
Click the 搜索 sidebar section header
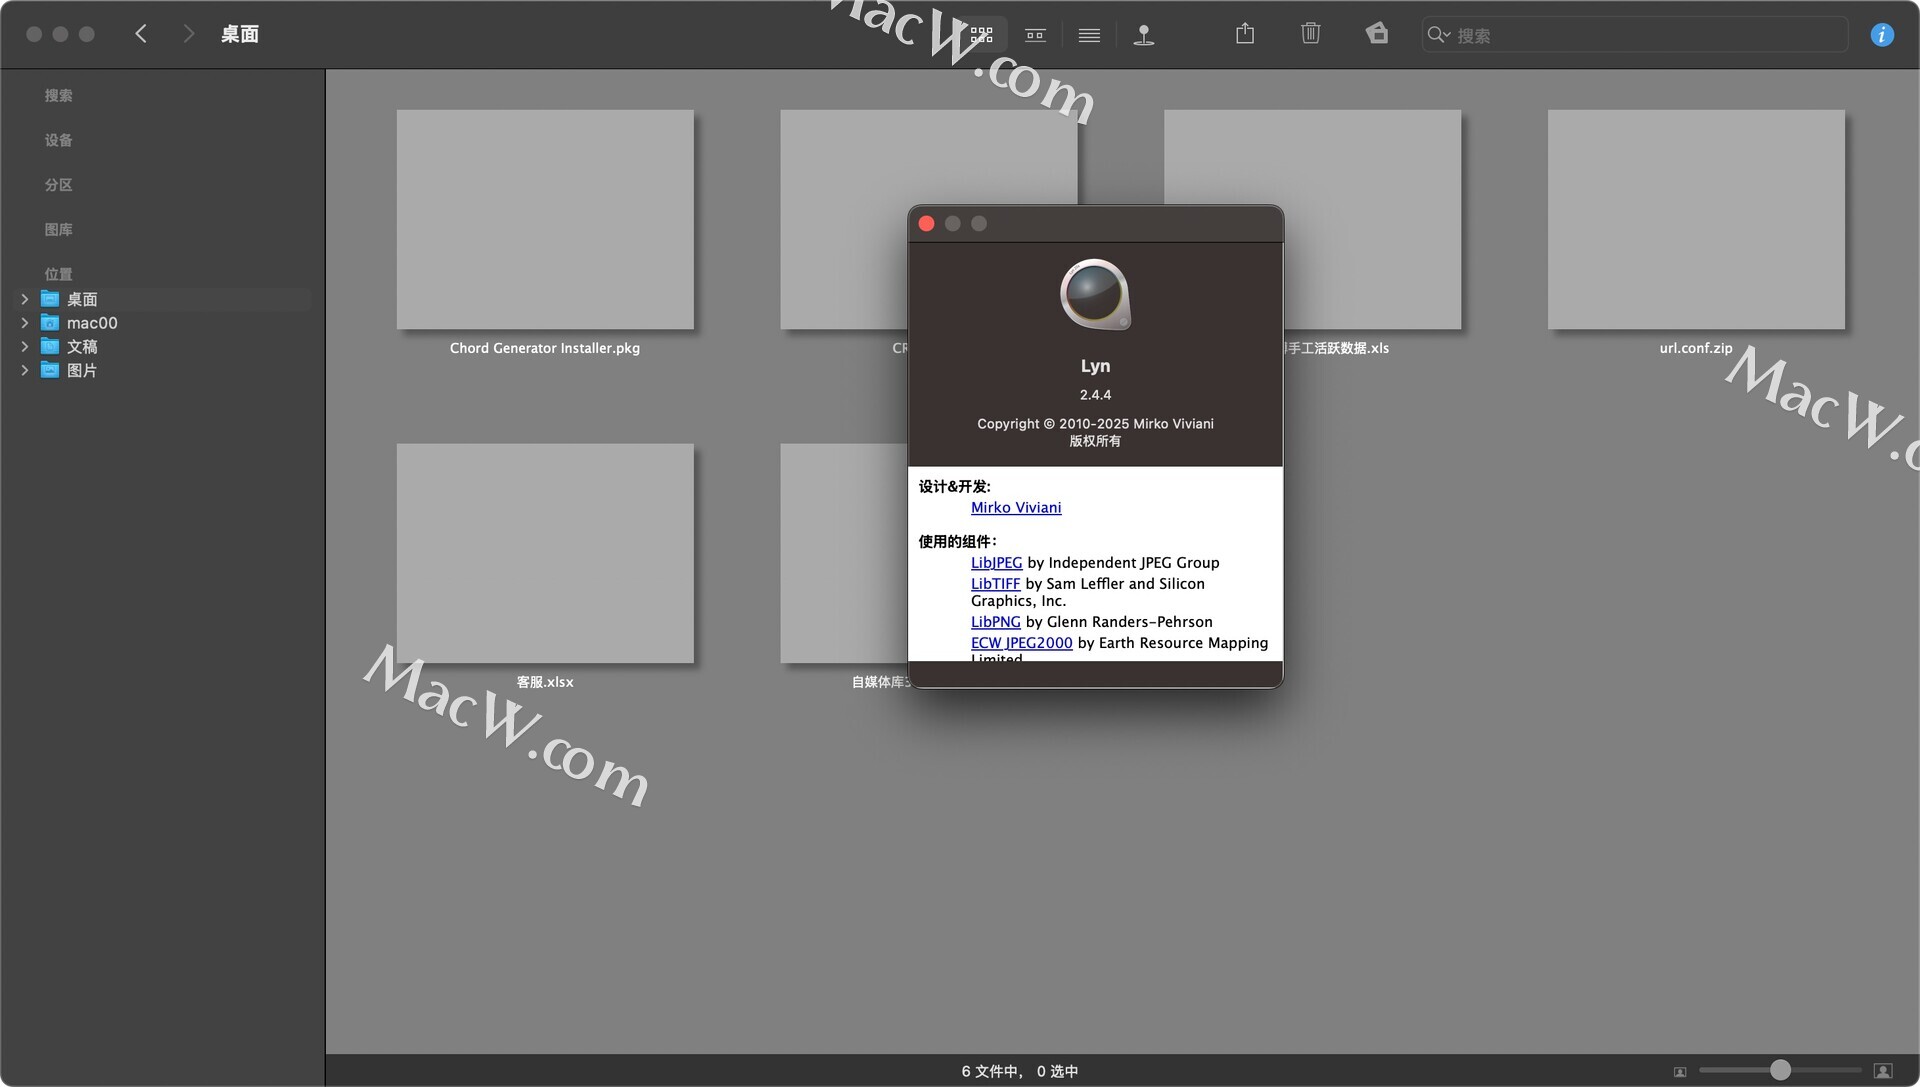58,95
